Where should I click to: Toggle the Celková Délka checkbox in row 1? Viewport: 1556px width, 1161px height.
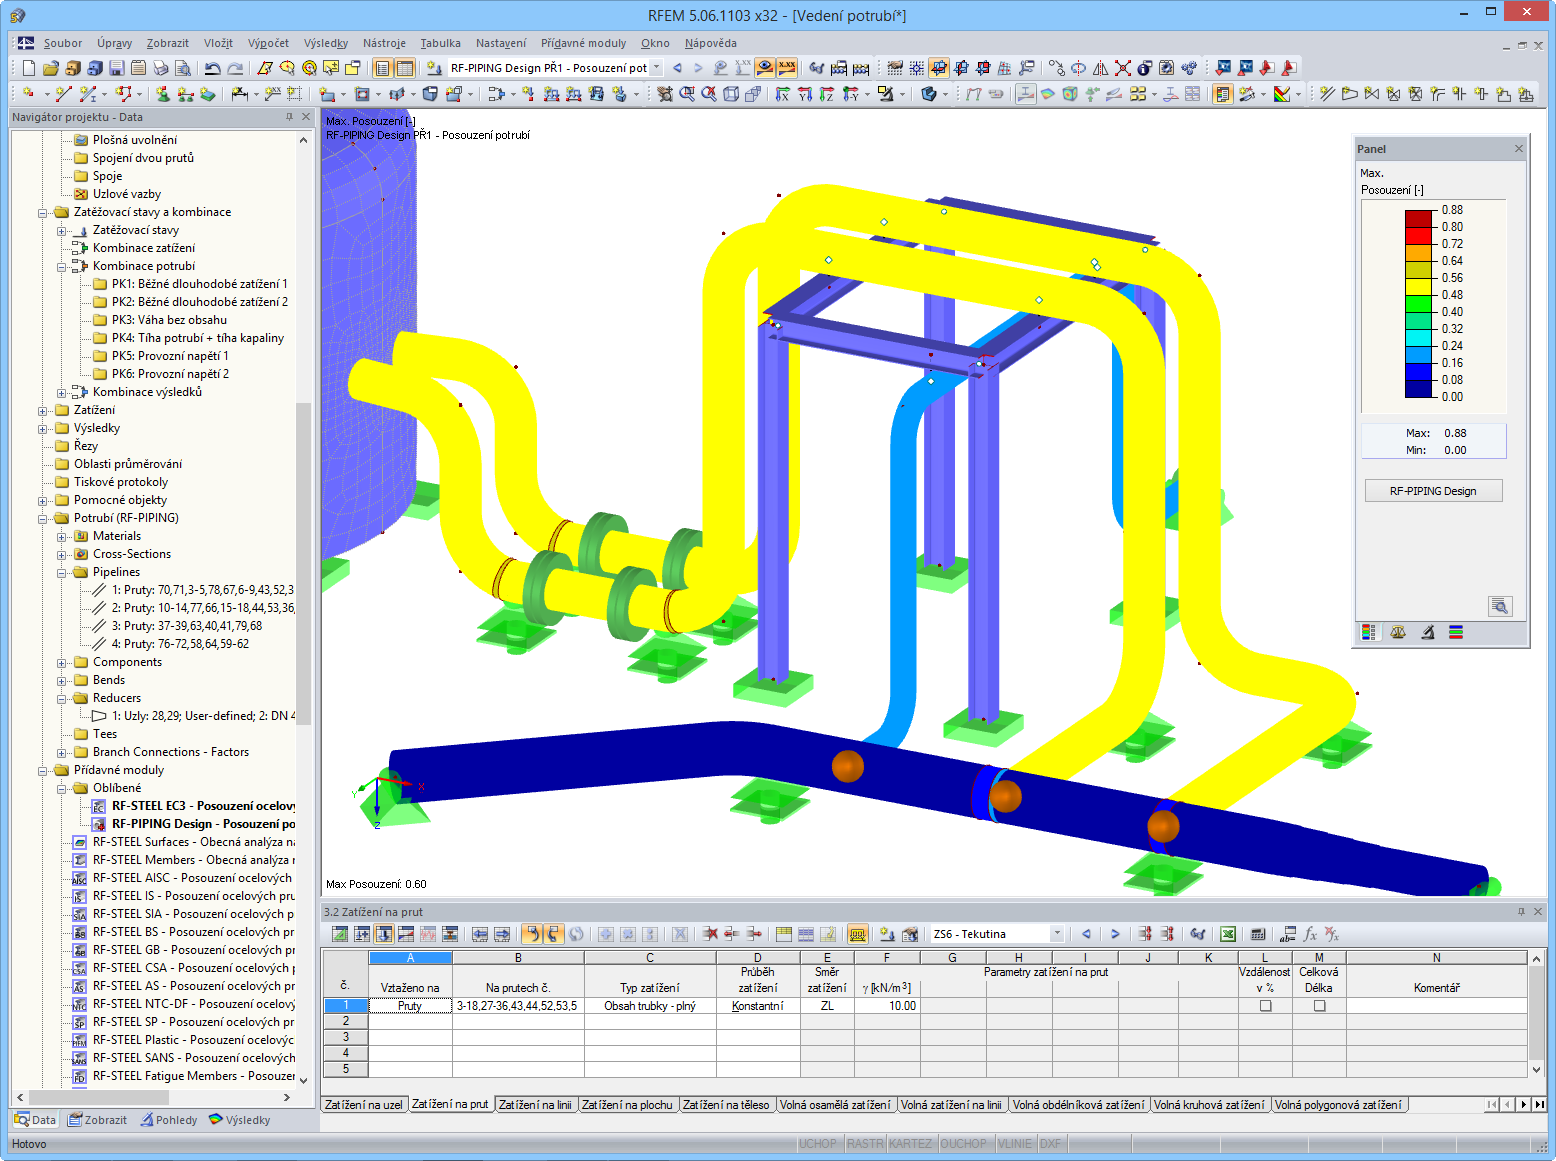tap(1319, 1005)
